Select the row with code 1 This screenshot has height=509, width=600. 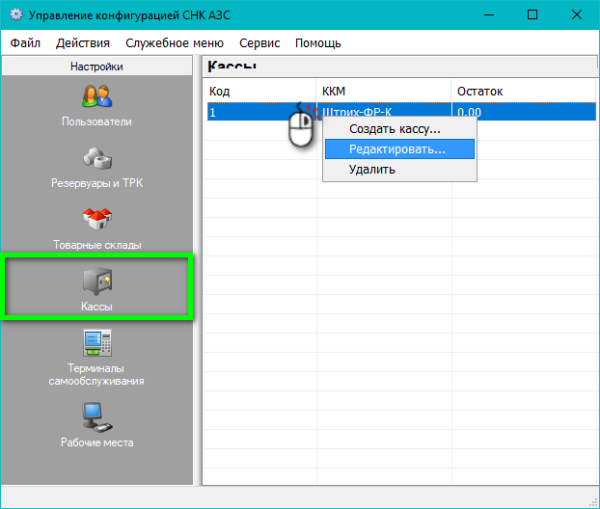[x=240, y=113]
